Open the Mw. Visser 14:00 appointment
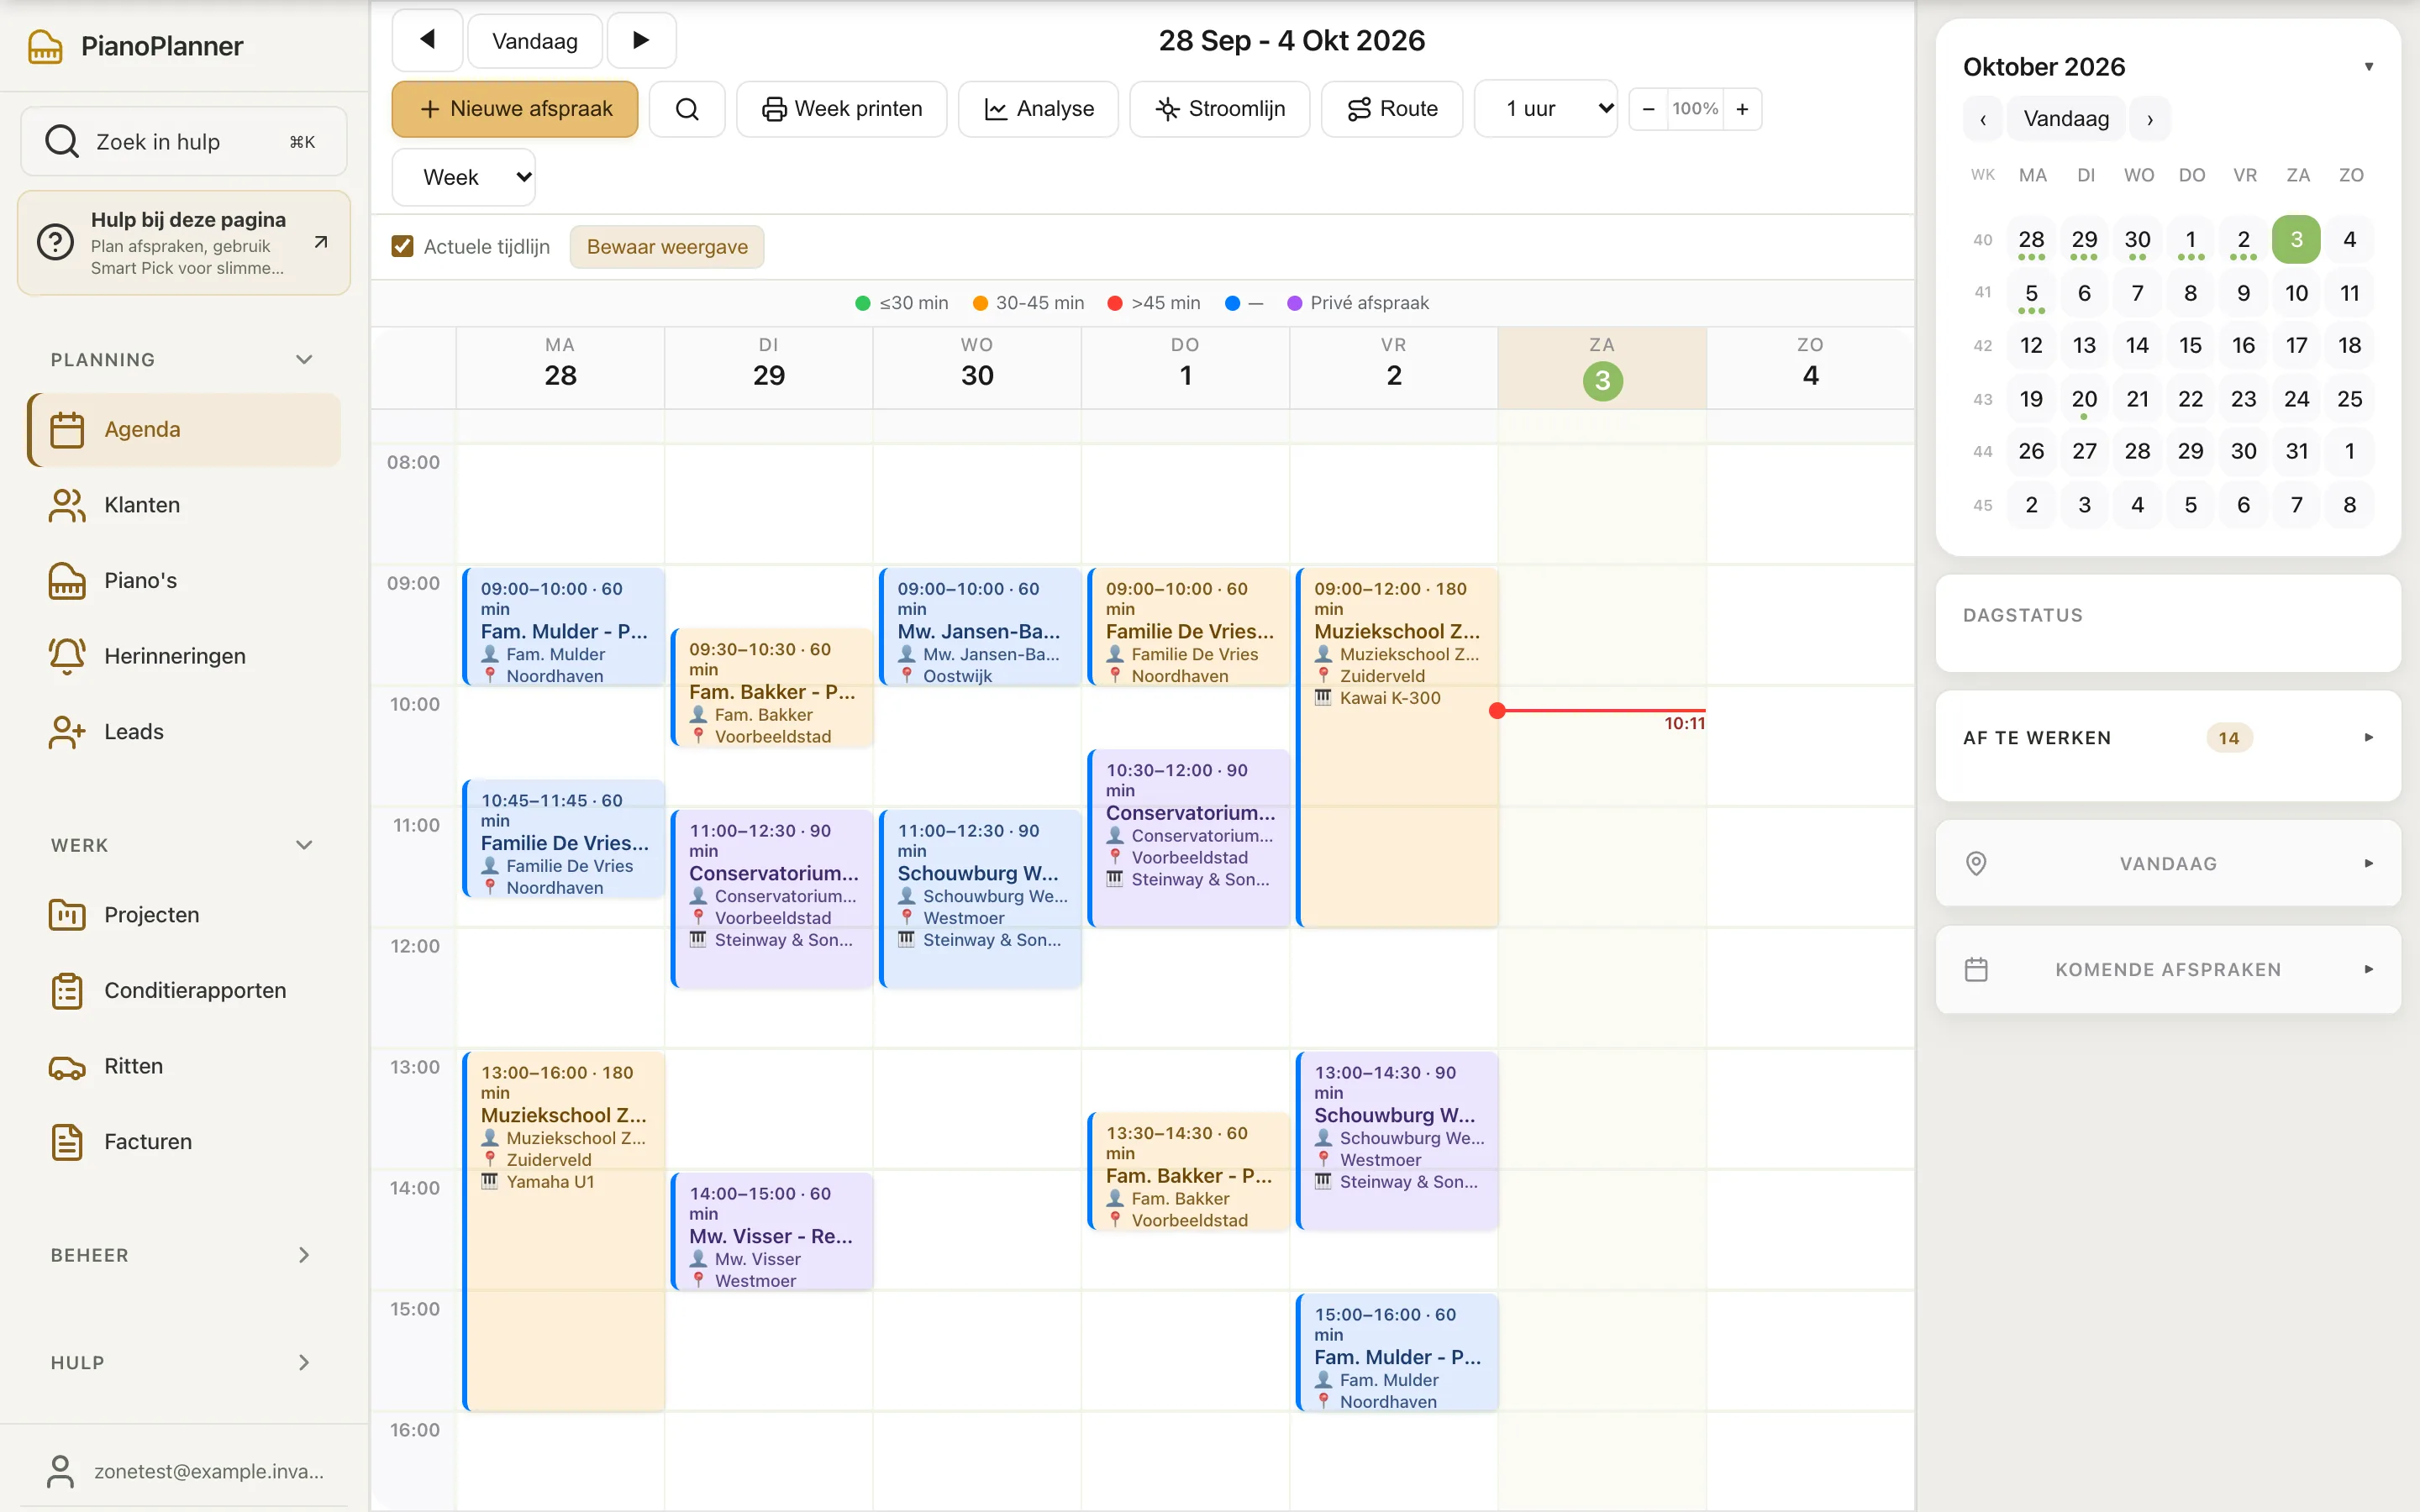The height and width of the screenshot is (1512, 2420). click(772, 1232)
